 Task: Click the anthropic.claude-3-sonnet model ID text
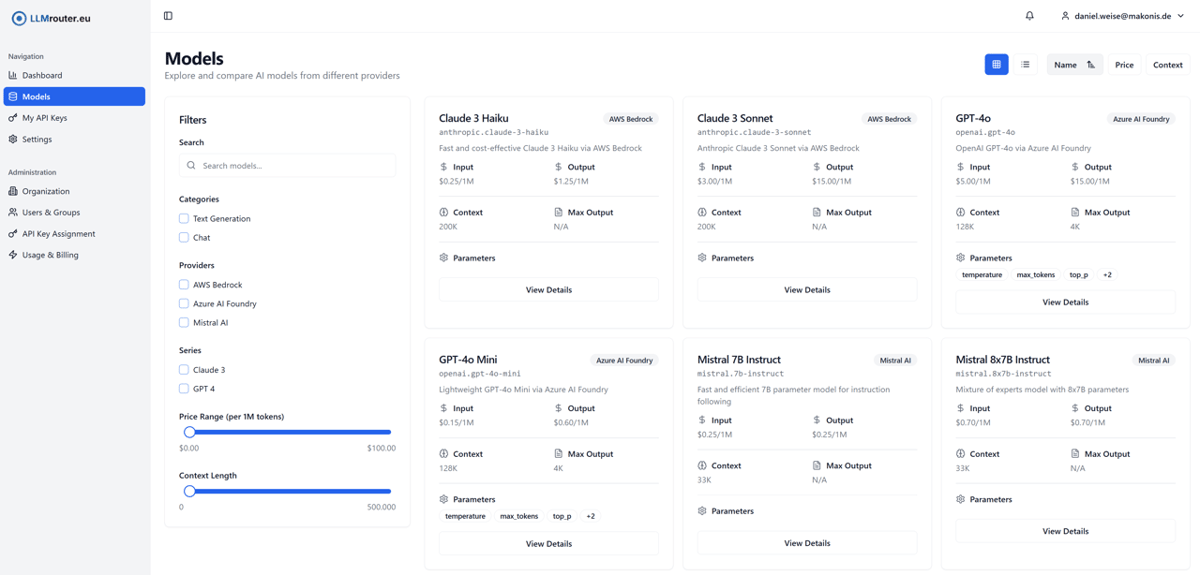754,132
